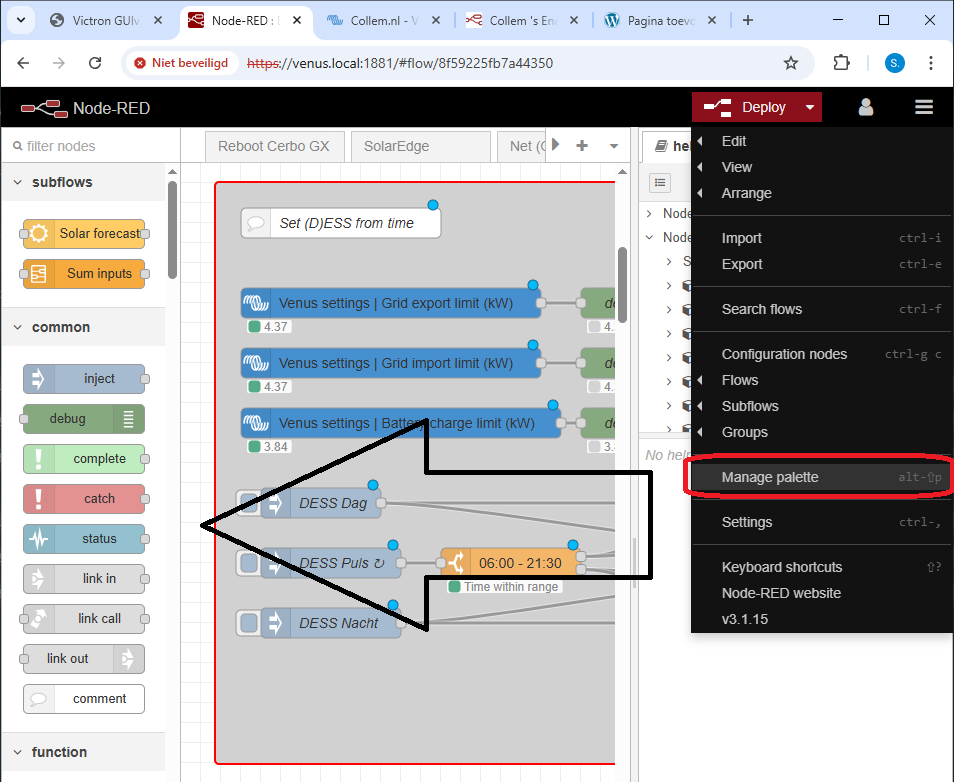Select the status node in palette
954x782 pixels.
point(84,539)
